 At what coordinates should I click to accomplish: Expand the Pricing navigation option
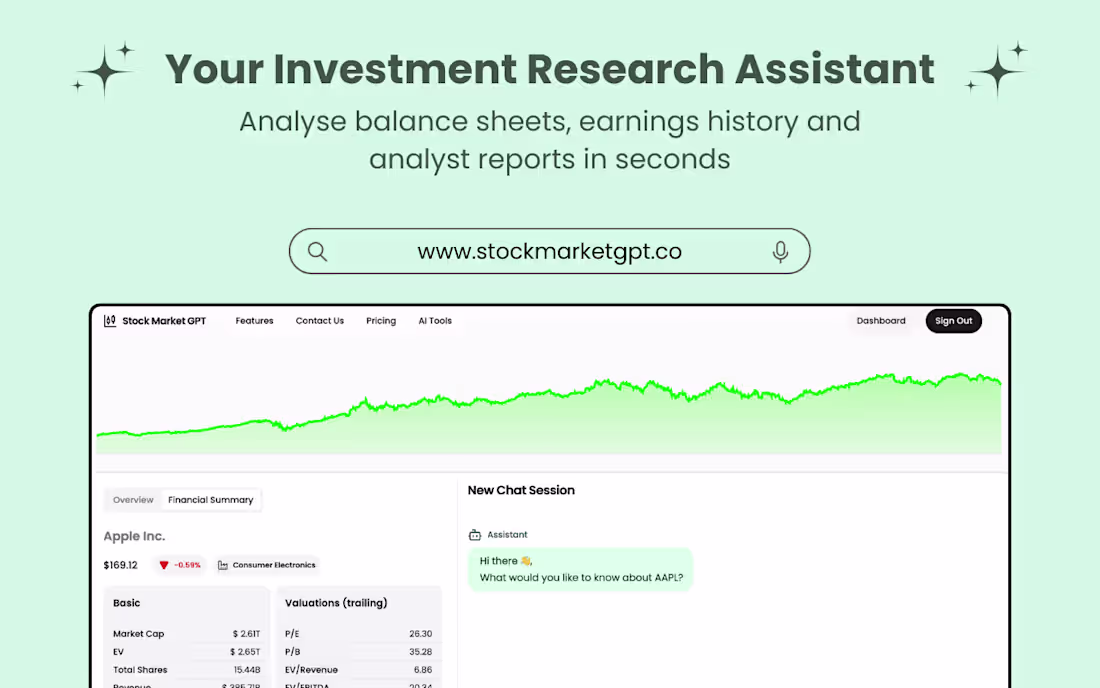pyautogui.click(x=381, y=321)
